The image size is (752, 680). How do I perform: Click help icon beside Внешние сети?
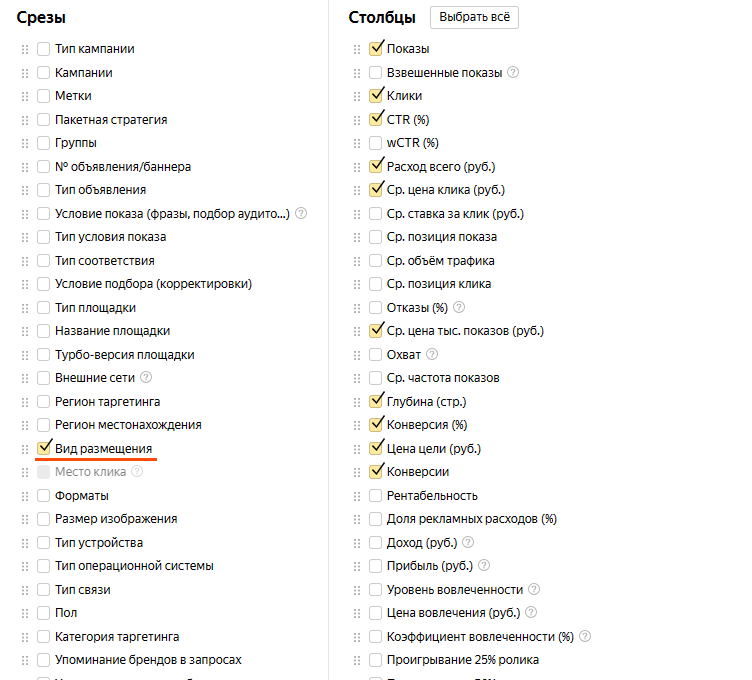coord(146,377)
